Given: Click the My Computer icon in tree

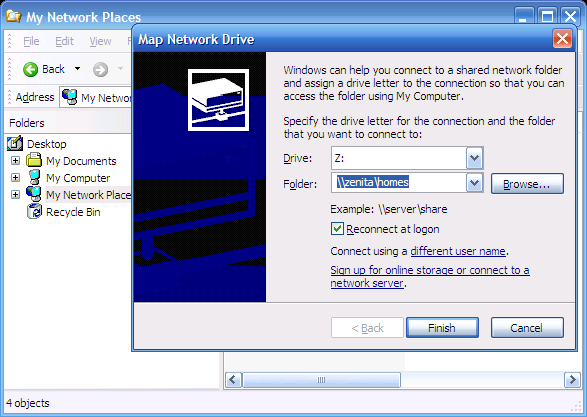Looking at the screenshot, I should coord(34,177).
